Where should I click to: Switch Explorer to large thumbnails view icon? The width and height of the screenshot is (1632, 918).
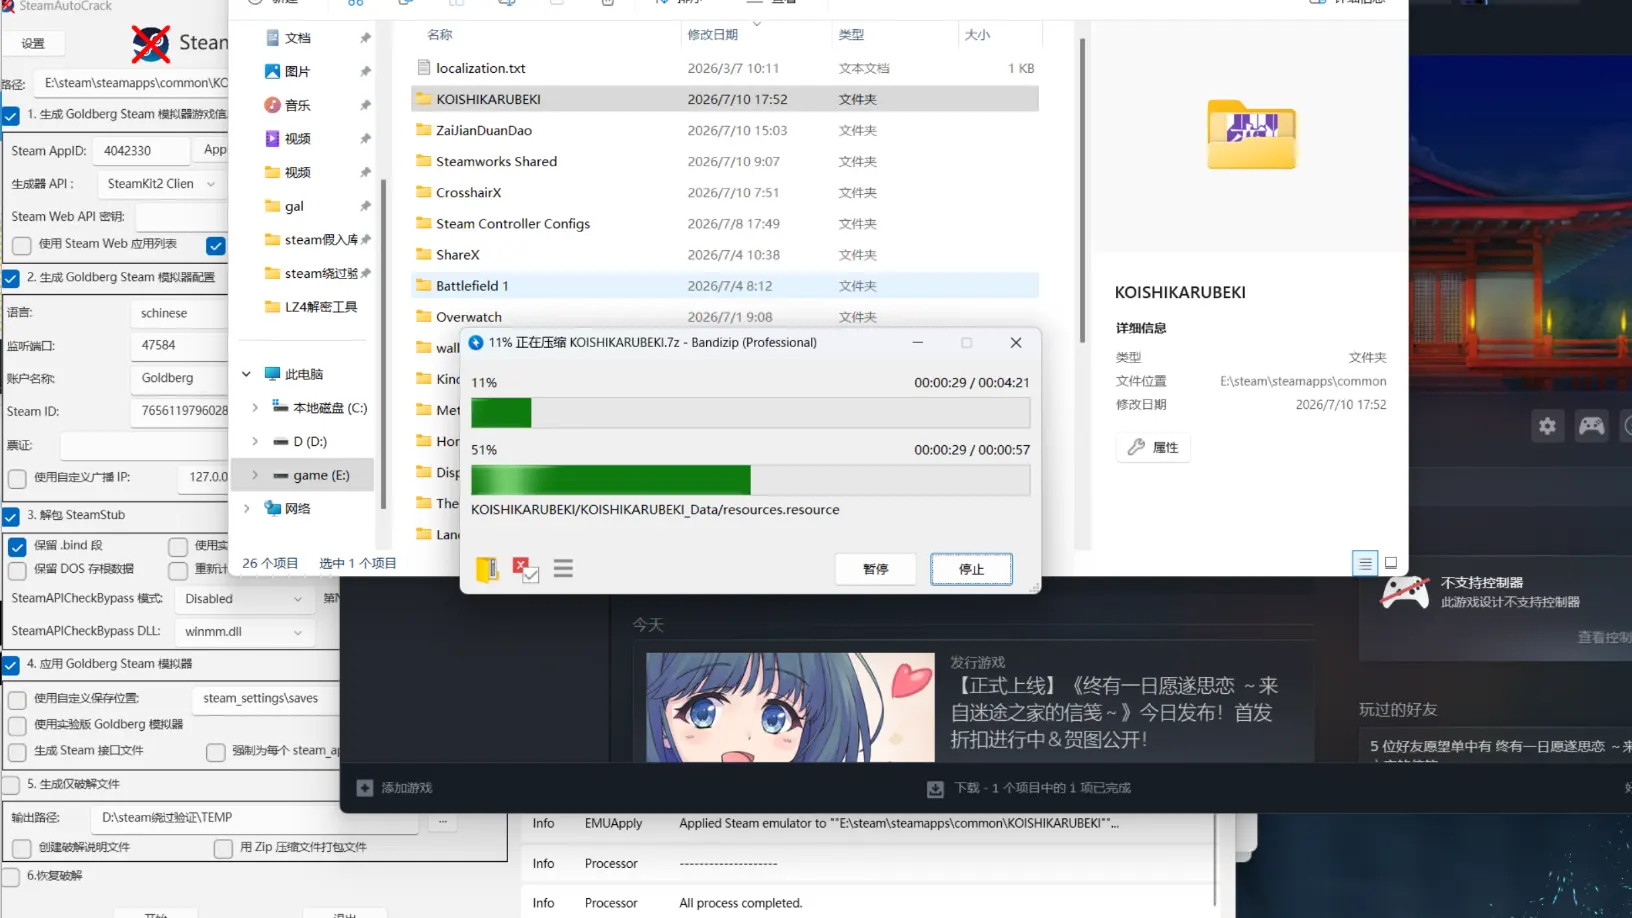point(1391,563)
